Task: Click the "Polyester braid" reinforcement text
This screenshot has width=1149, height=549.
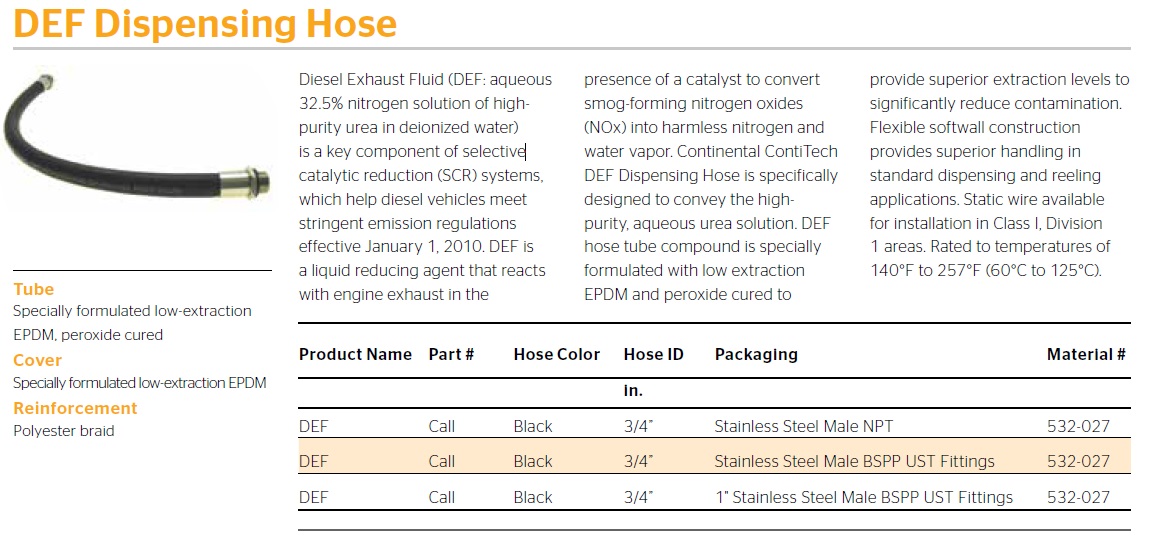Action: tap(63, 431)
